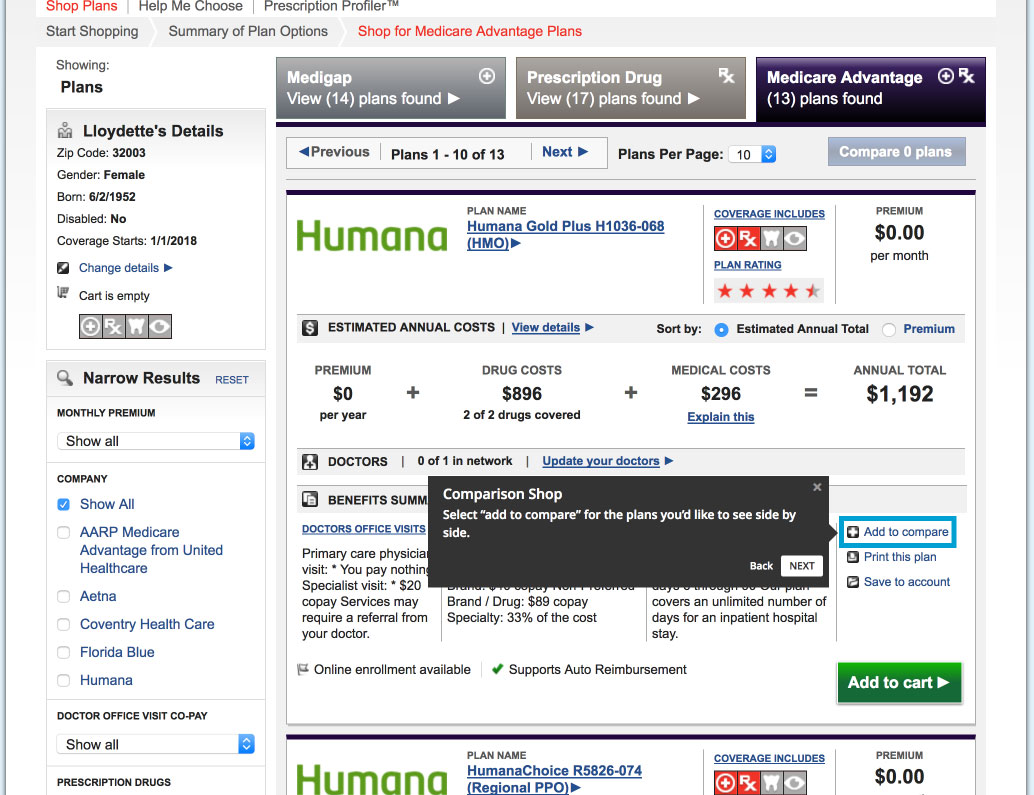Screen dimensions: 1034x795
Task: Open the Medigap plans tab
Action: coord(391,88)
